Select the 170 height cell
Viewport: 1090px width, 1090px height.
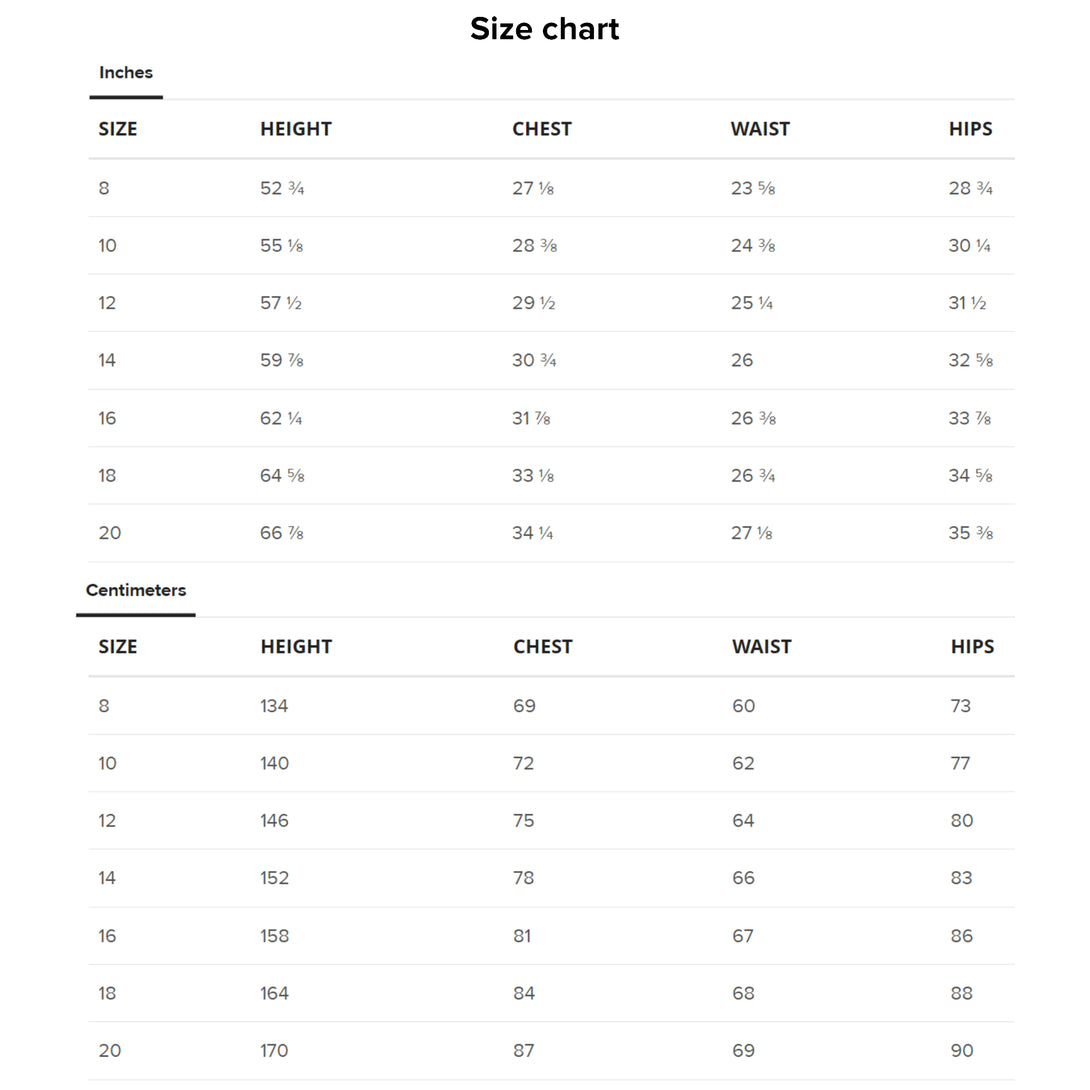274,1051
